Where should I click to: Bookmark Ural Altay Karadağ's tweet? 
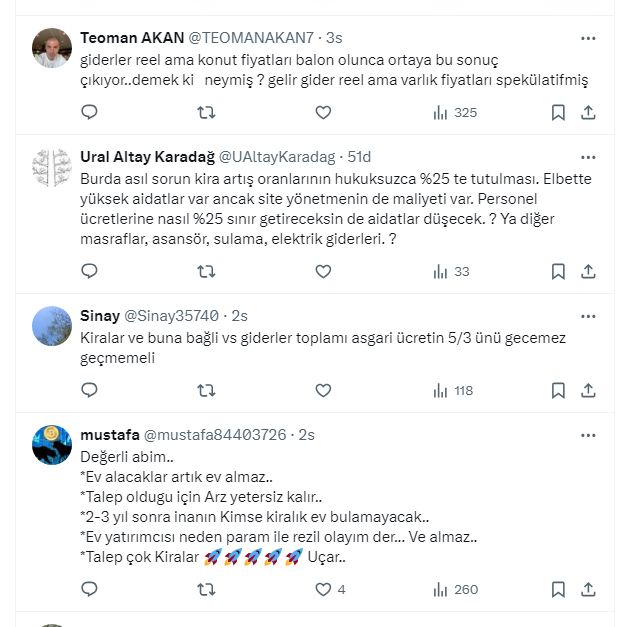click(x=558, y=271)
